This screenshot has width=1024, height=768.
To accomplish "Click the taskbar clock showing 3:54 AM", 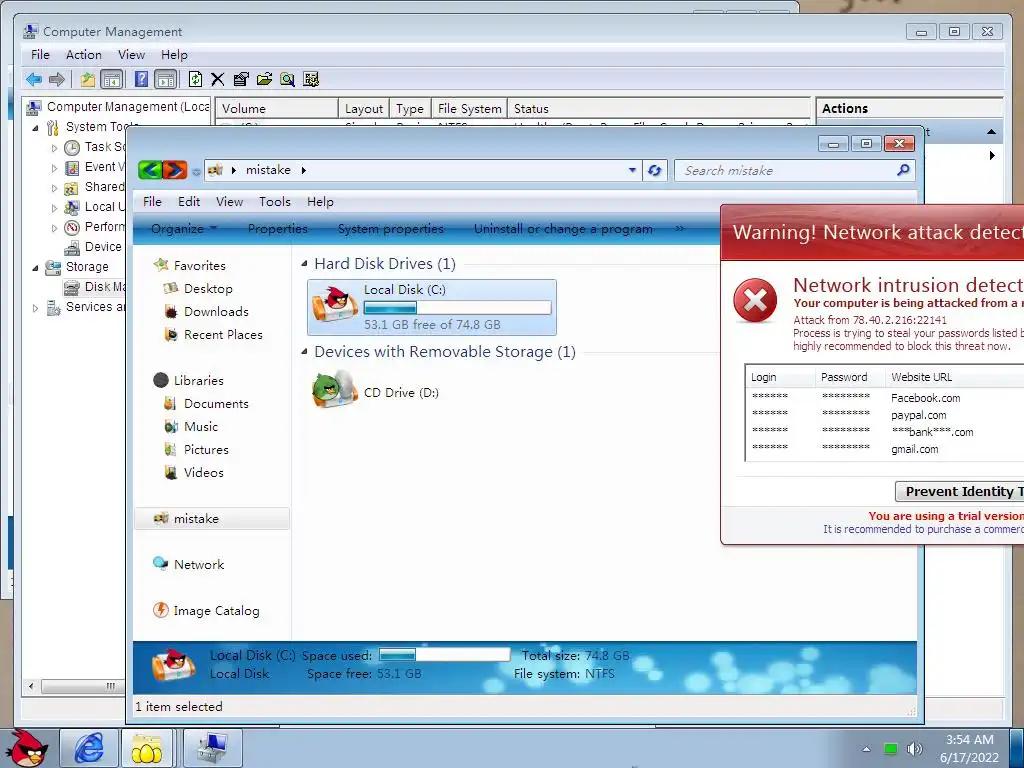I will 969,748.
